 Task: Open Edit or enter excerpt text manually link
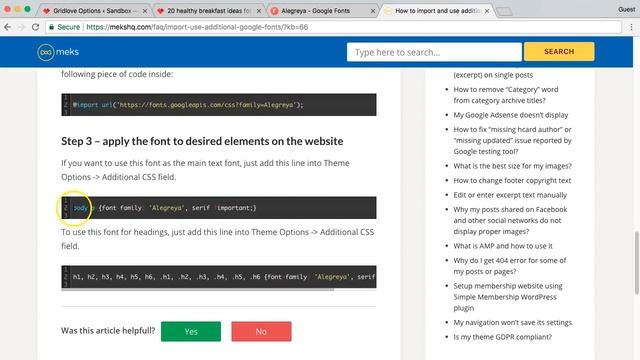coord(510,195)
